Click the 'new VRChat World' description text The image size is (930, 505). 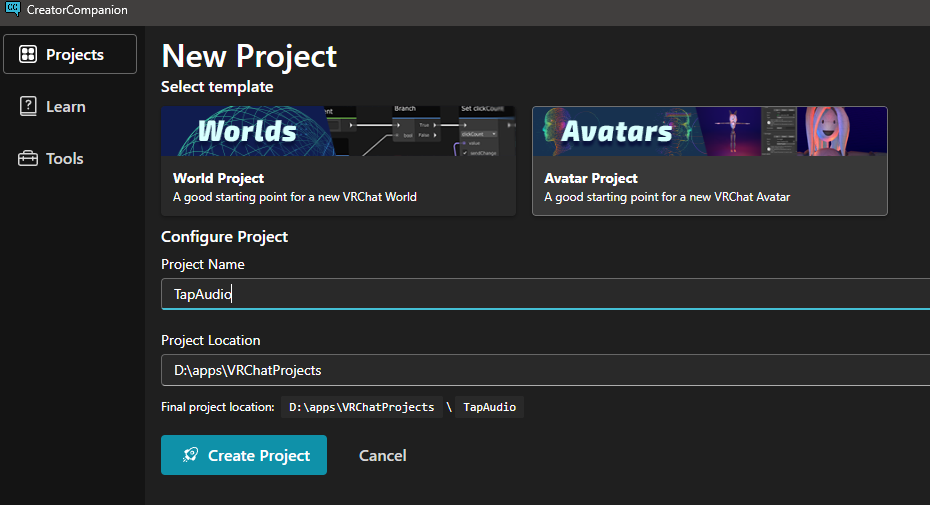[295, 197]
